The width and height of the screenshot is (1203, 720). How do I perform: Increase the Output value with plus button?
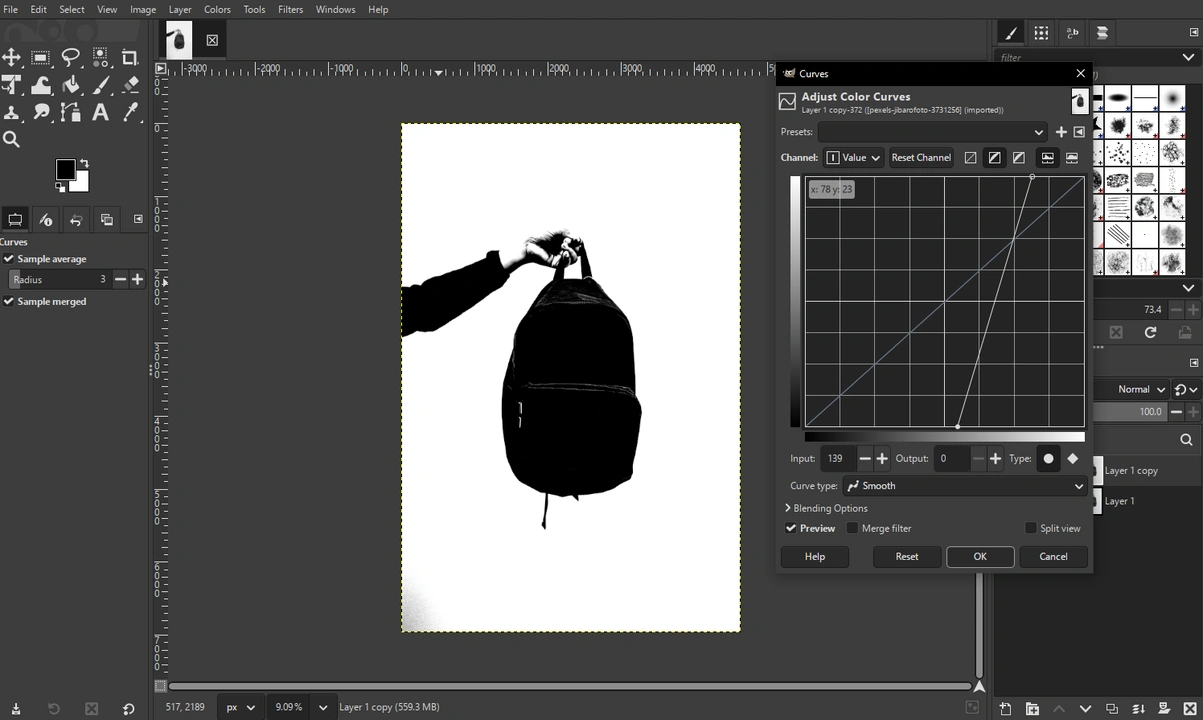point(995,458)
